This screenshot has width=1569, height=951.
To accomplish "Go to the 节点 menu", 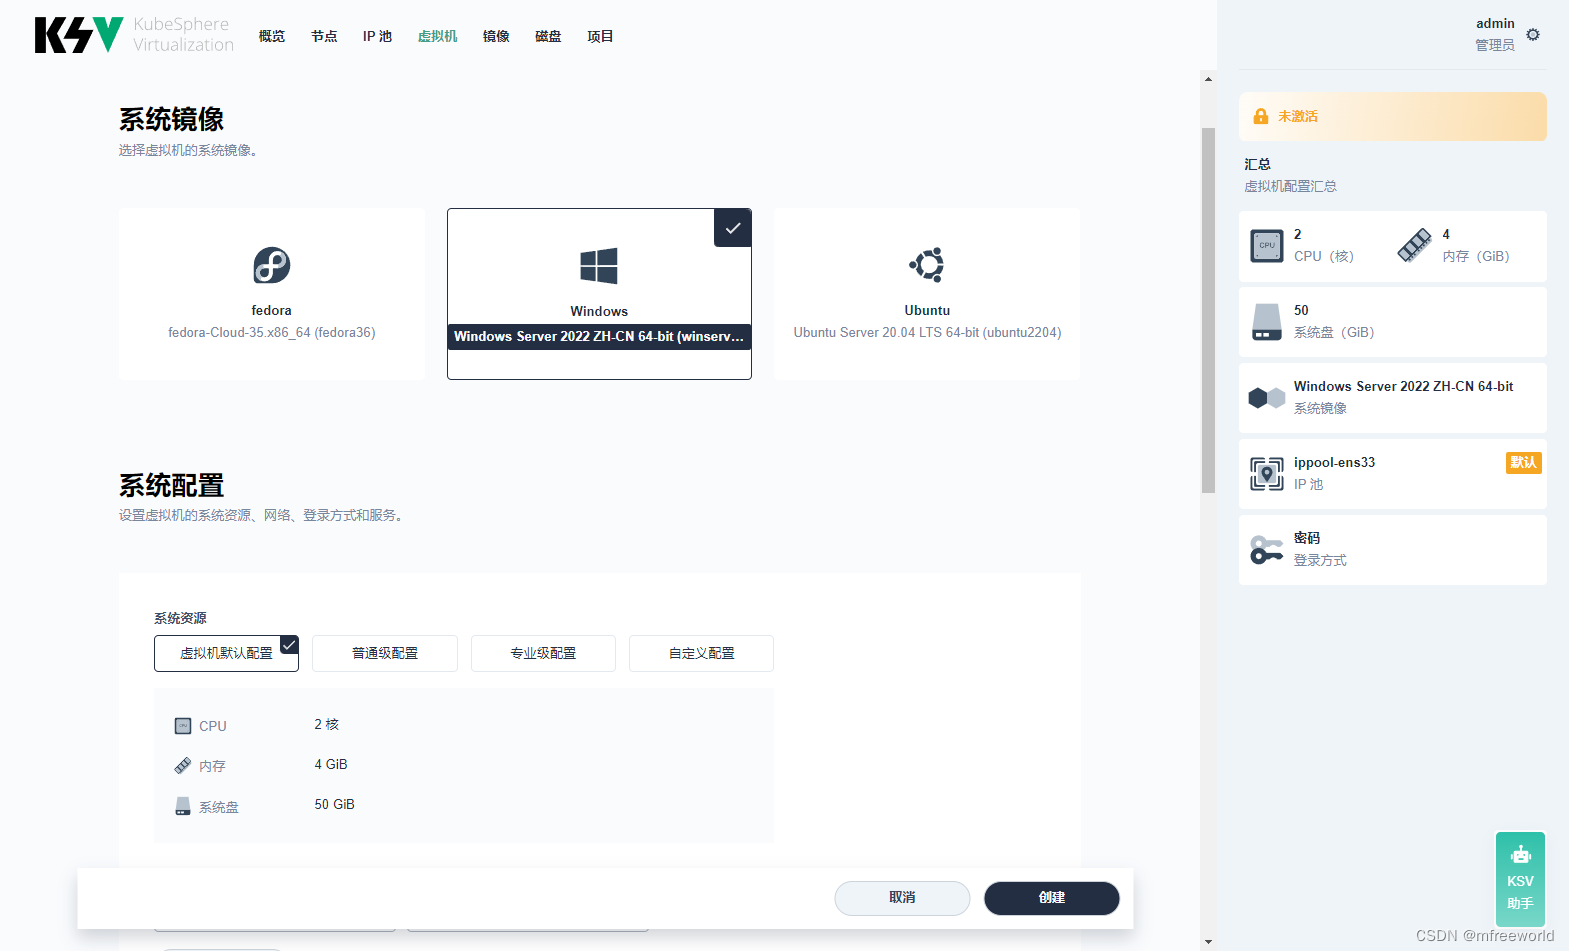I will click(324, 36).
